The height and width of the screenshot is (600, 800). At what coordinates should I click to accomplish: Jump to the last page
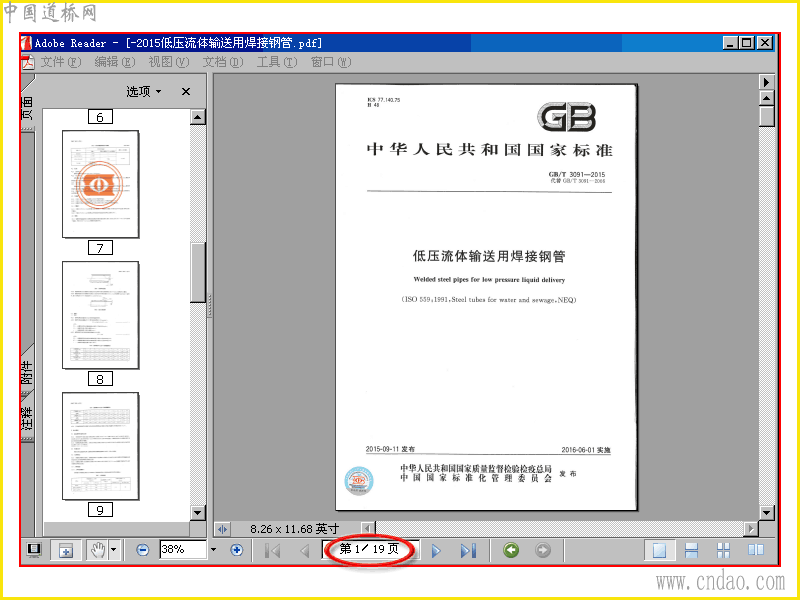point(468,551)
